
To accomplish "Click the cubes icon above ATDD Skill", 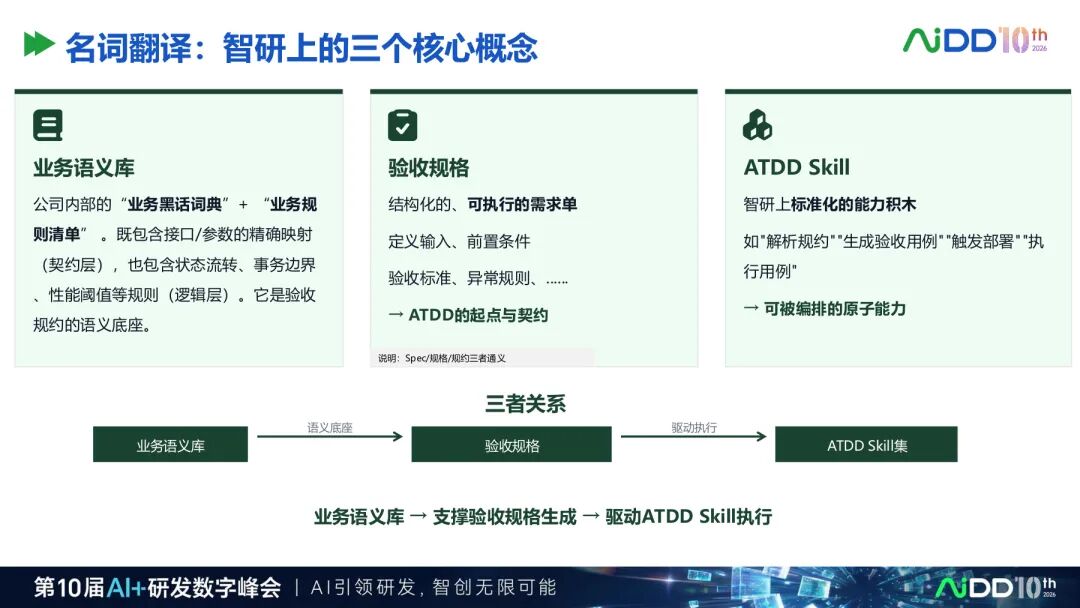I will tap(757, 125).
